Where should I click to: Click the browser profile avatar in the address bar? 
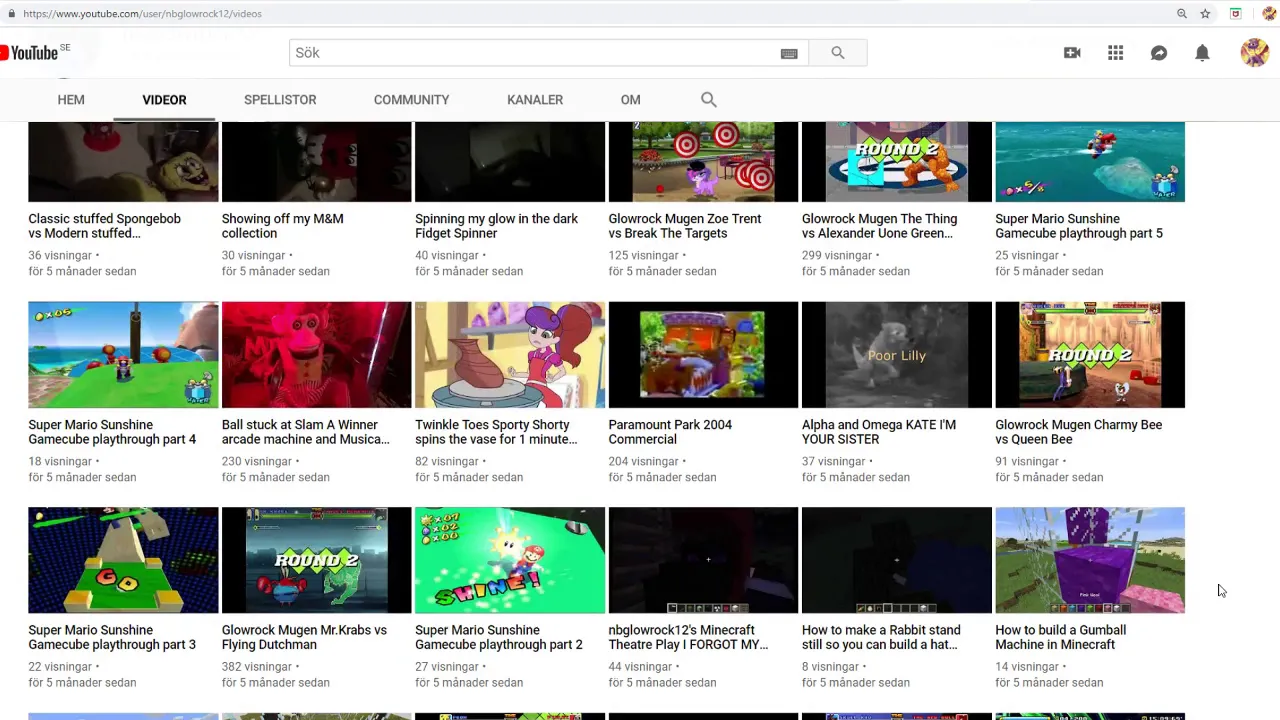[x=1269, y=14]
